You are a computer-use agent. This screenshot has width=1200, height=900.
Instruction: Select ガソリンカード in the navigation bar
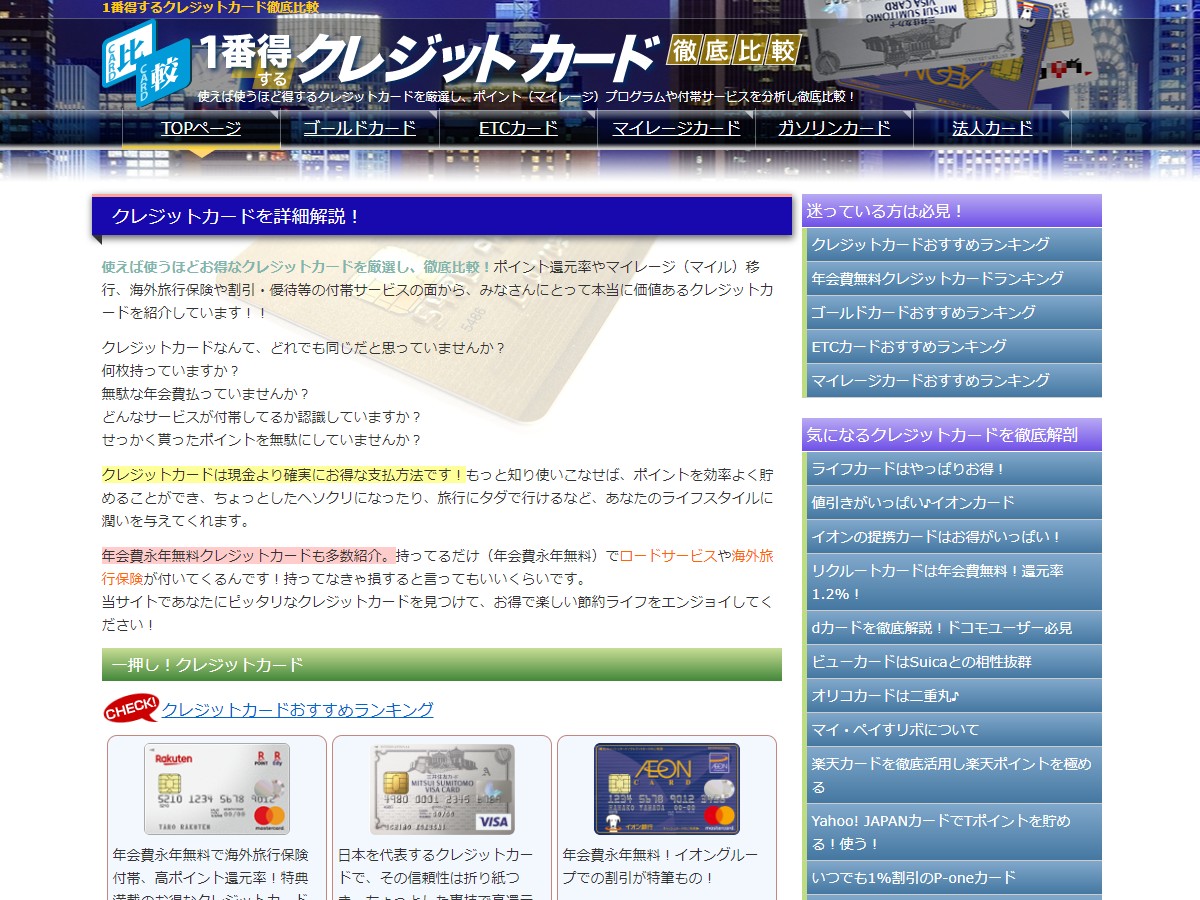point(834,128)
